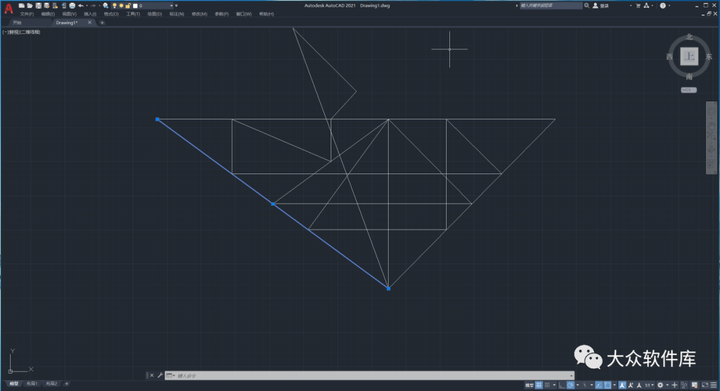
Task: Toggle object snap in status bar
Action: [607, 385]
